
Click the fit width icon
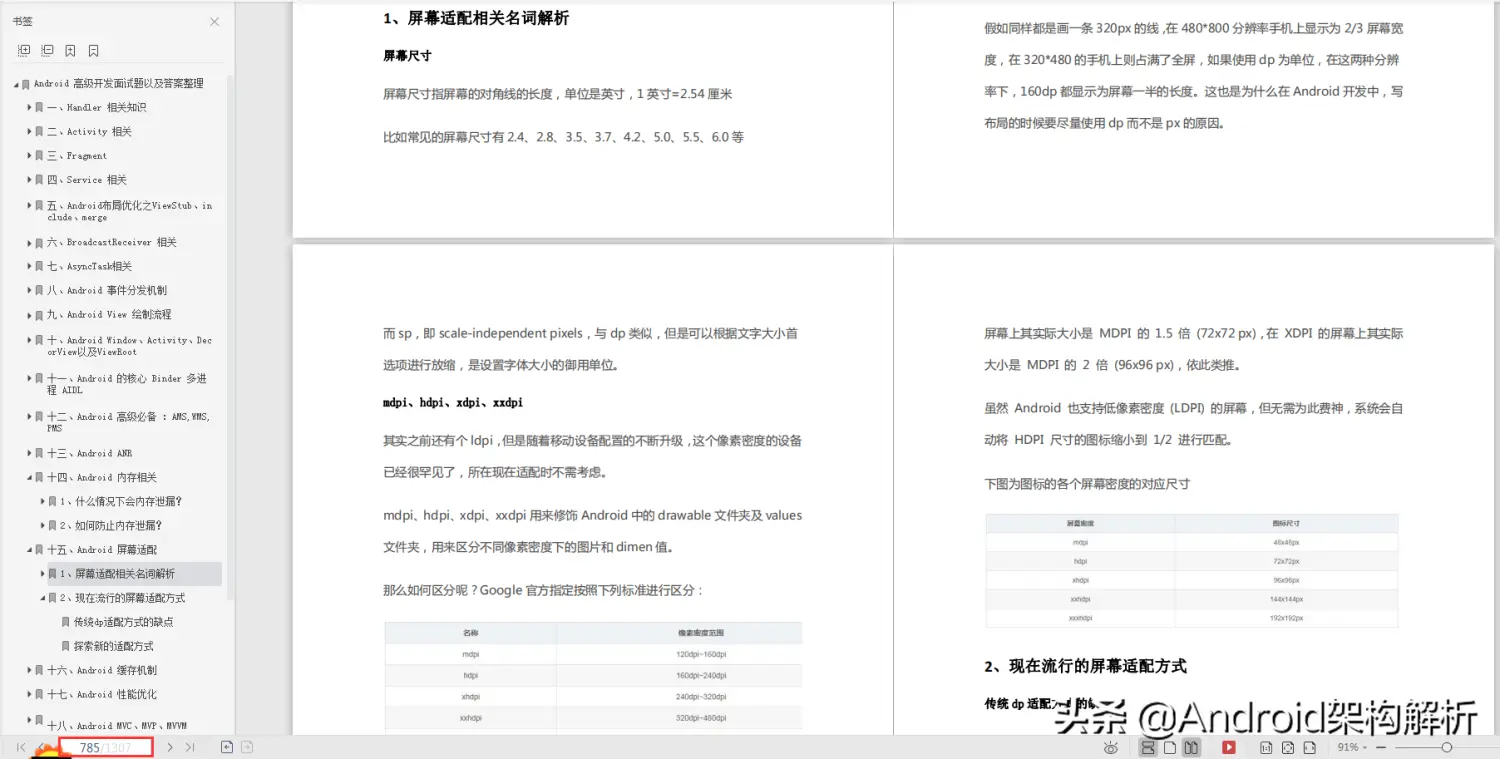click(1310, 747)
